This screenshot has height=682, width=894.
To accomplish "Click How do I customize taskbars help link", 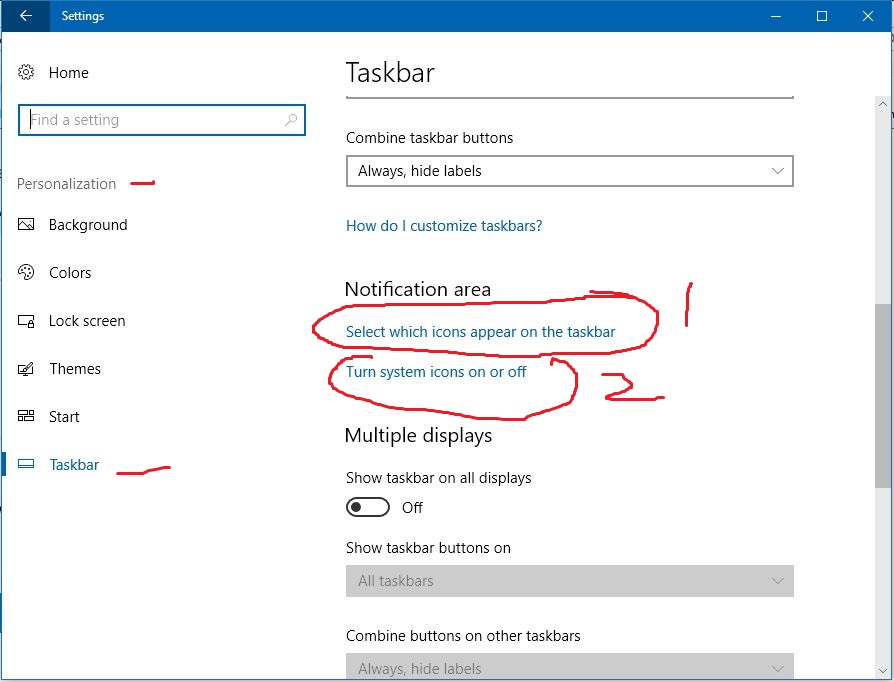I will (444, 226).
